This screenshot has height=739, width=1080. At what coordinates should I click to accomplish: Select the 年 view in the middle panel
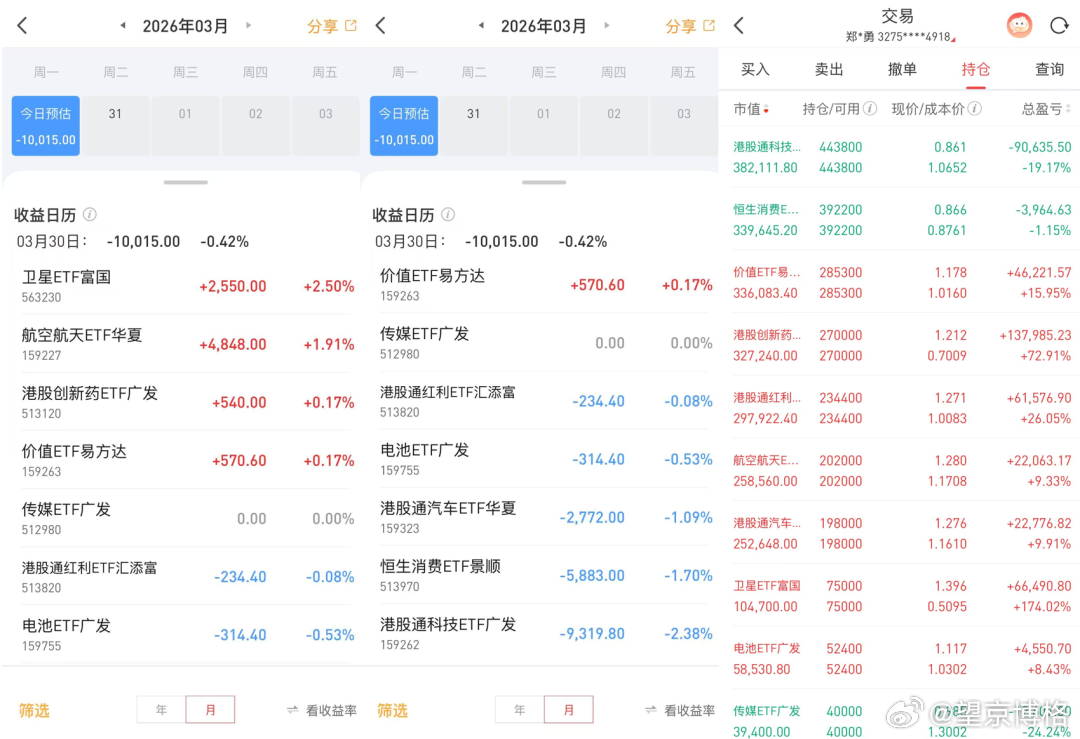point(519,709)
